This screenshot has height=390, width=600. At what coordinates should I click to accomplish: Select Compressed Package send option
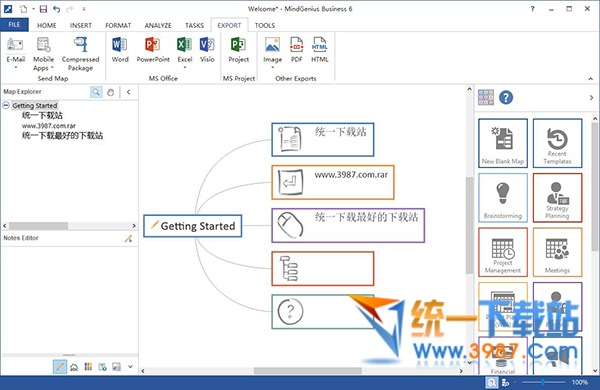pos(80,54)
